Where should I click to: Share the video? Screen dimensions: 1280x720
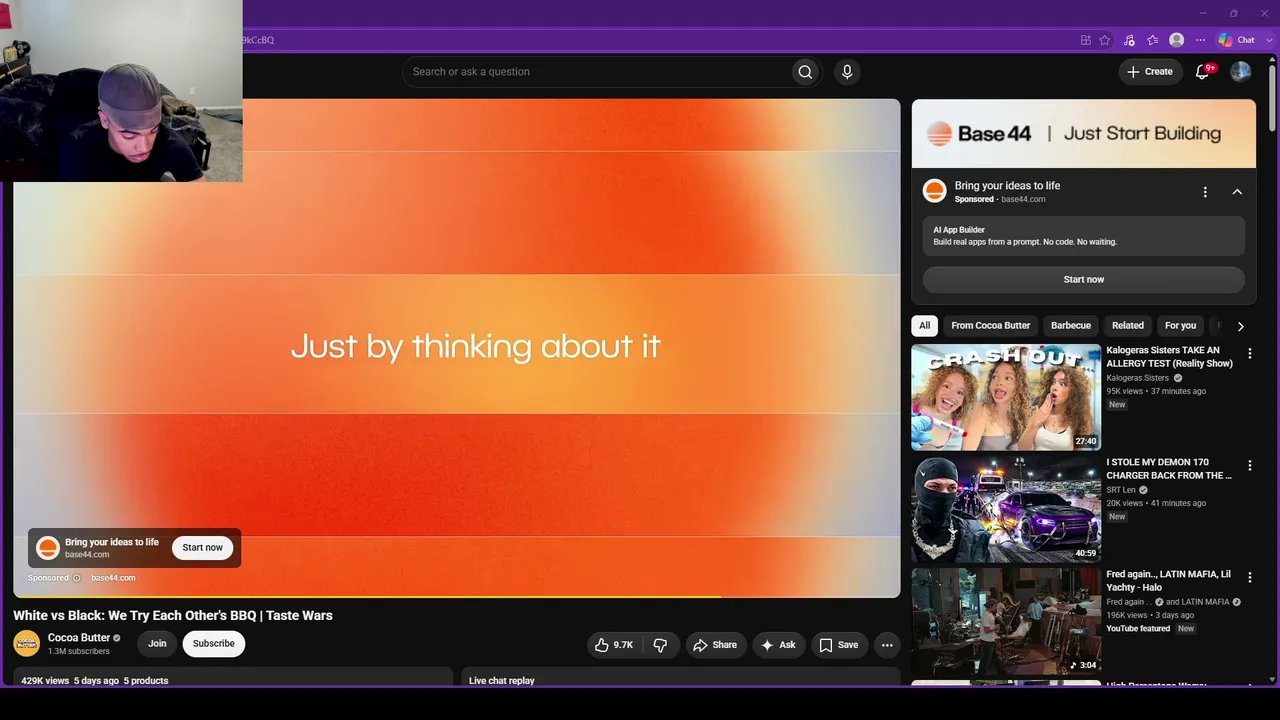pos(716,645)
